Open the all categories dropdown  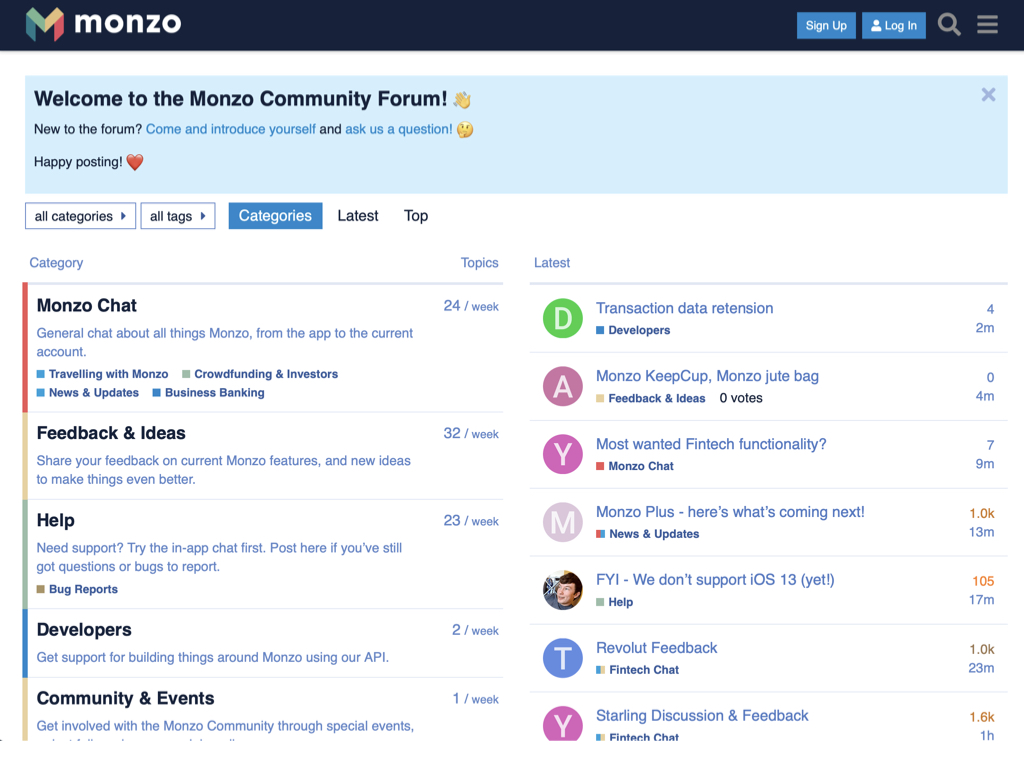pos(80,215)
